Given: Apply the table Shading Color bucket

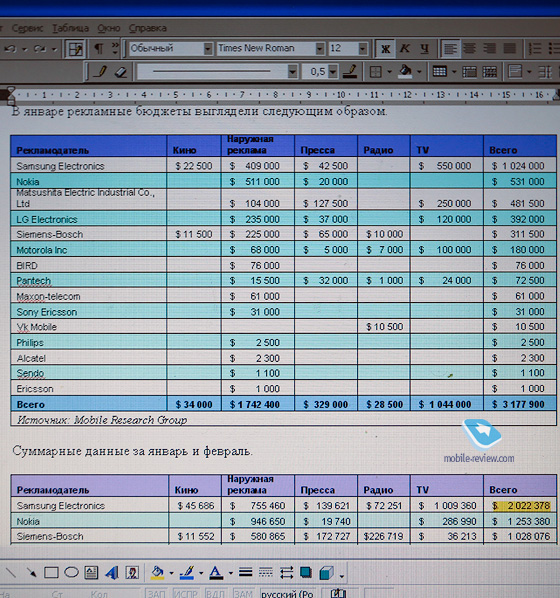Looking at the screenshot, I should (x=406, y=71).
